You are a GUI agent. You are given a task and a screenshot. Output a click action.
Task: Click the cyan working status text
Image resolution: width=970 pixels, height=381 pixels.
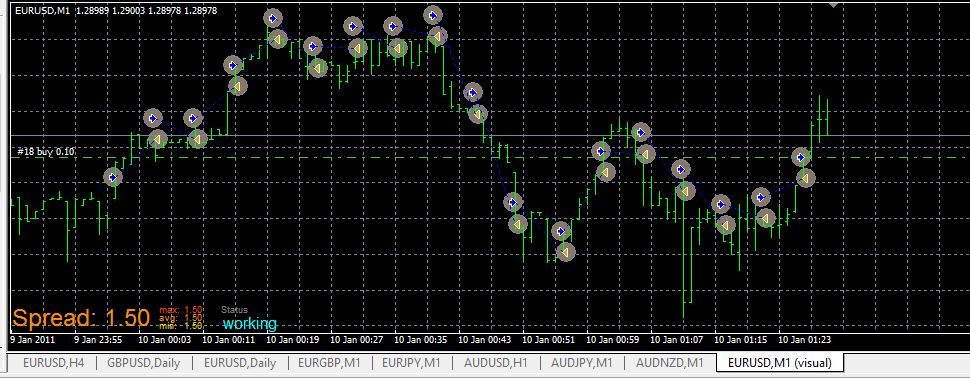coord(250,323)
